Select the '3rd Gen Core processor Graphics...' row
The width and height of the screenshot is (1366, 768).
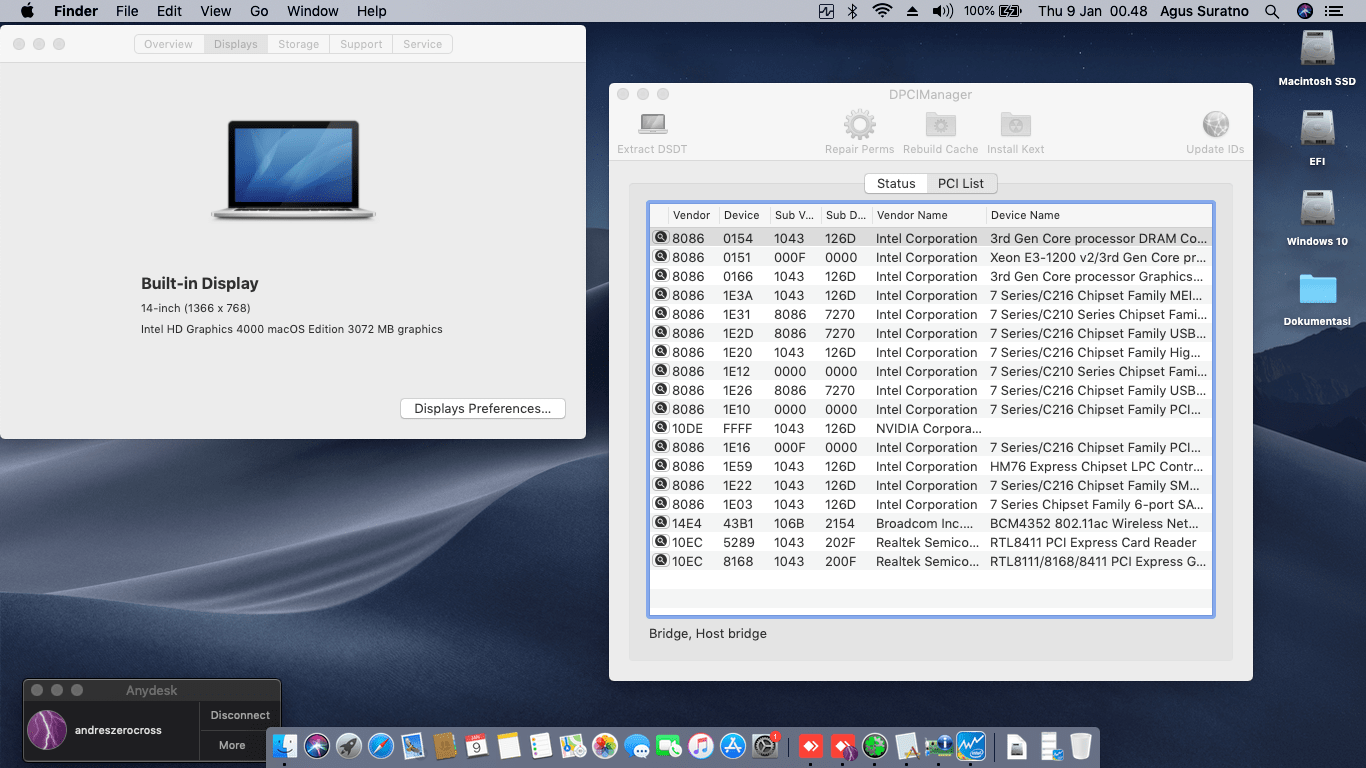click(x=930, y=276)
